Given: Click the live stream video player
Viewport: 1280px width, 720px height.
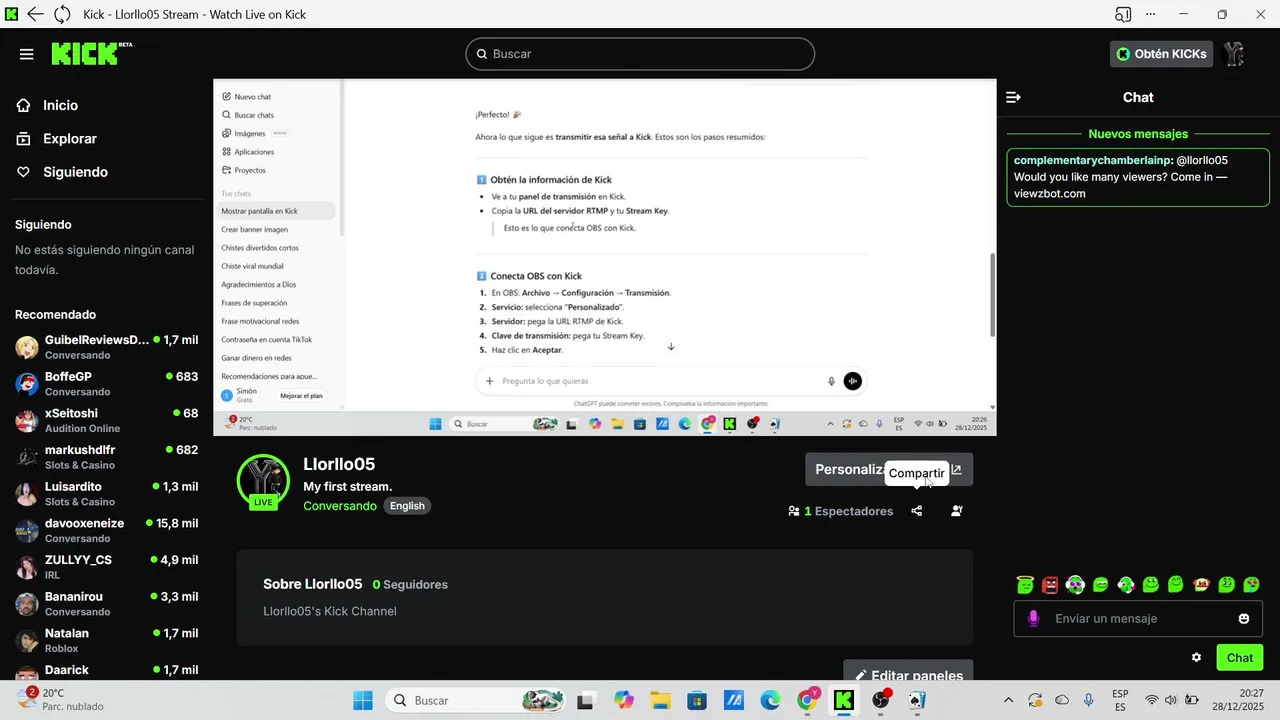Looking at the screenshot, I should [605, 257].
